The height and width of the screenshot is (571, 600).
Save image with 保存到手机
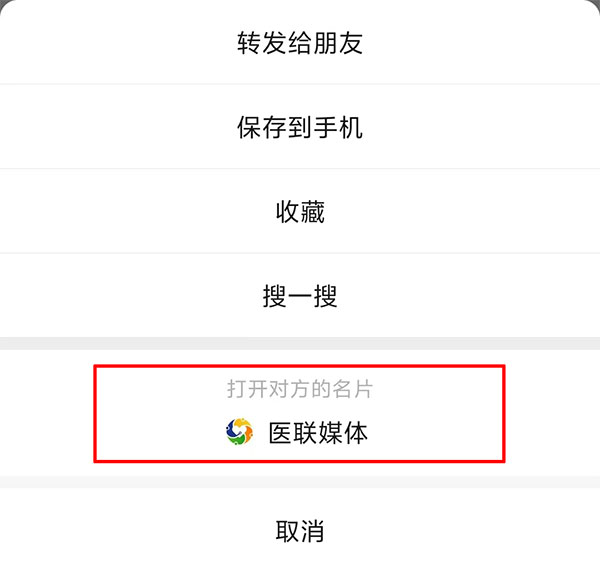point(300,127)
